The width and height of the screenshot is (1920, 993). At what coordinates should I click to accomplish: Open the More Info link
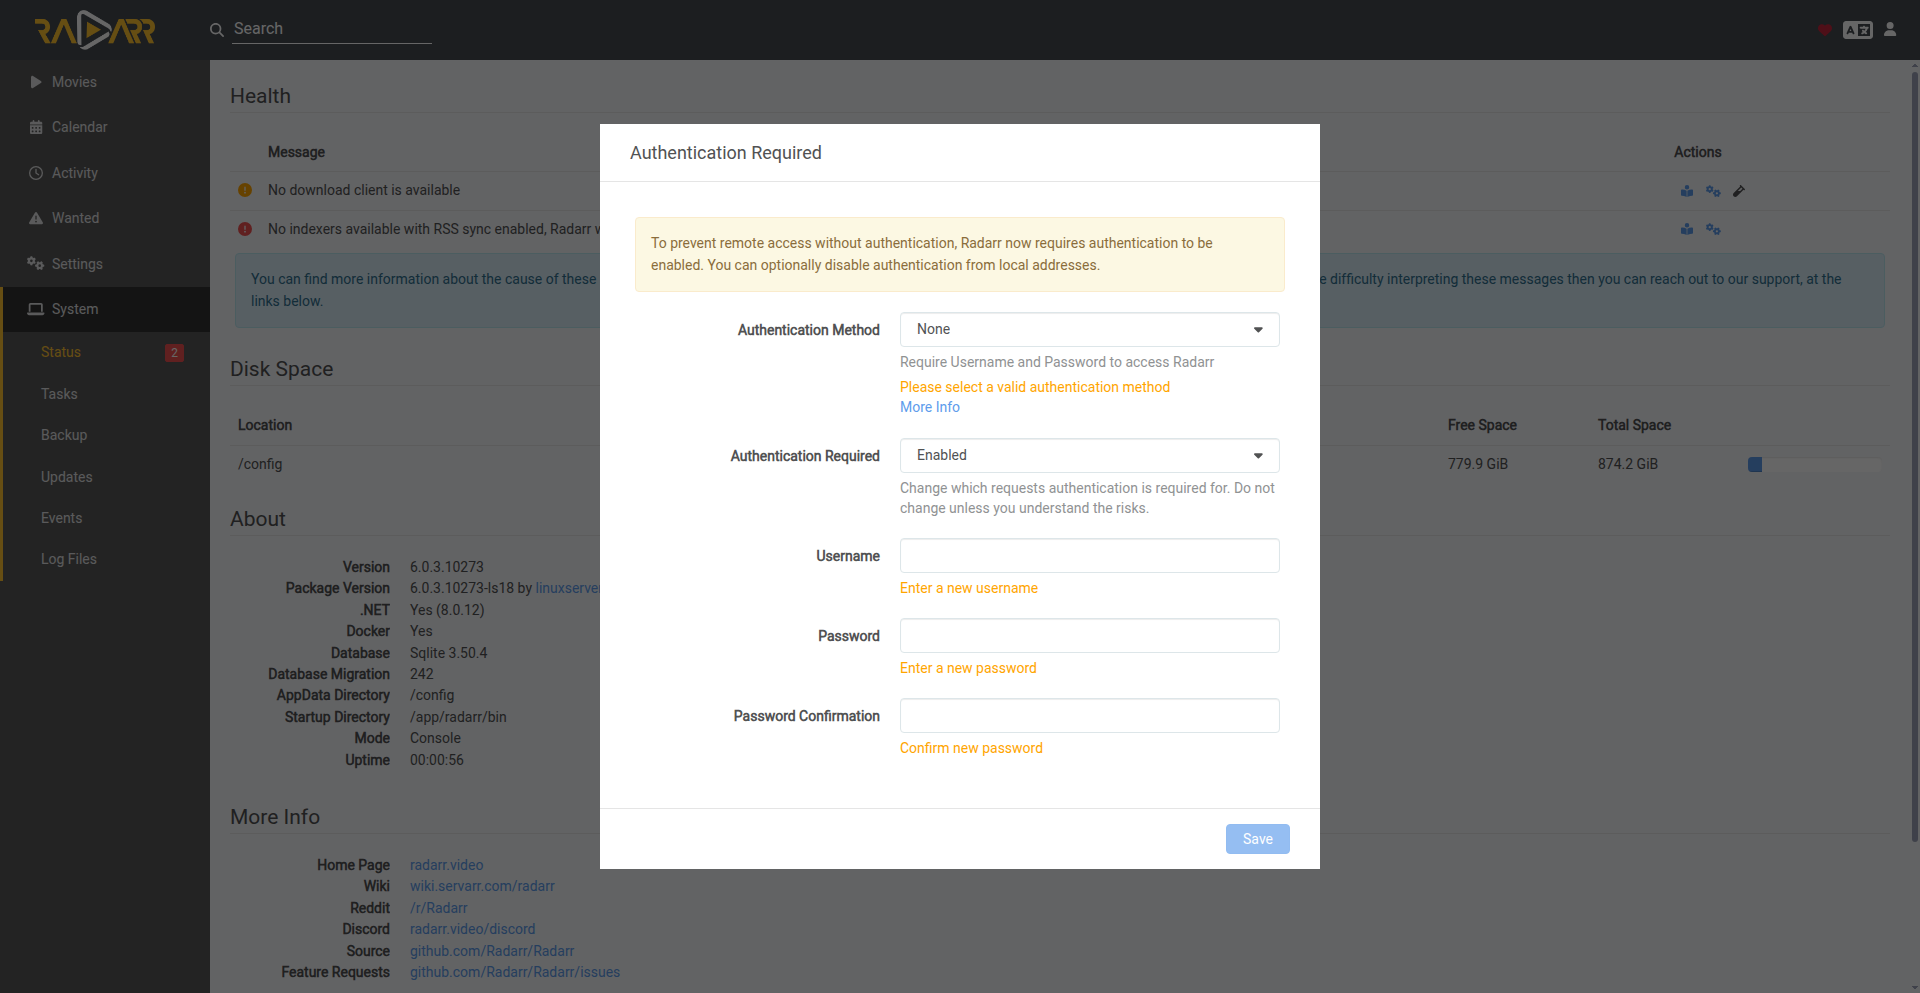pos(929,407)
